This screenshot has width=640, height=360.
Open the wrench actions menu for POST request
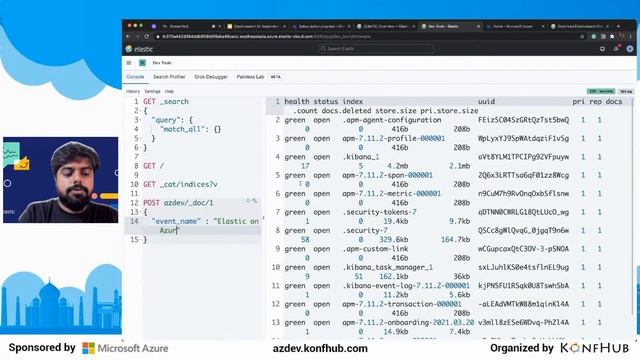pyautogui.click(x=255, y=201)
